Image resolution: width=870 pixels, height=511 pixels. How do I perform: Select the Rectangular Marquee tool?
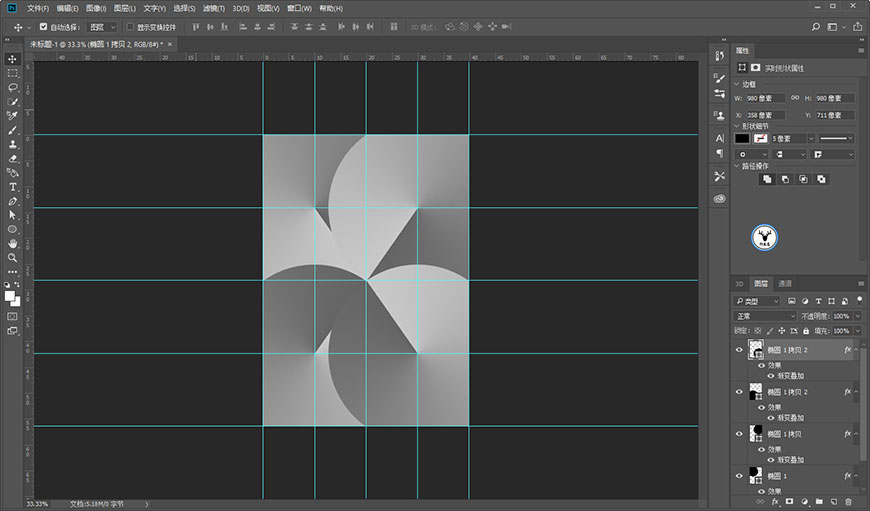coord(13,73)
